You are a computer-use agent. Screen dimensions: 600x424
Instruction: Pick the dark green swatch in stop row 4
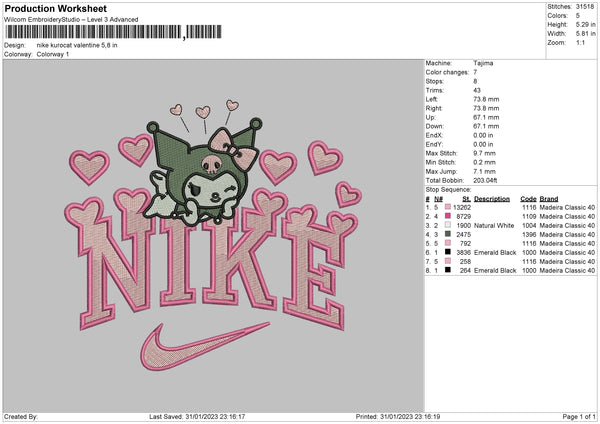click(448, 234)
